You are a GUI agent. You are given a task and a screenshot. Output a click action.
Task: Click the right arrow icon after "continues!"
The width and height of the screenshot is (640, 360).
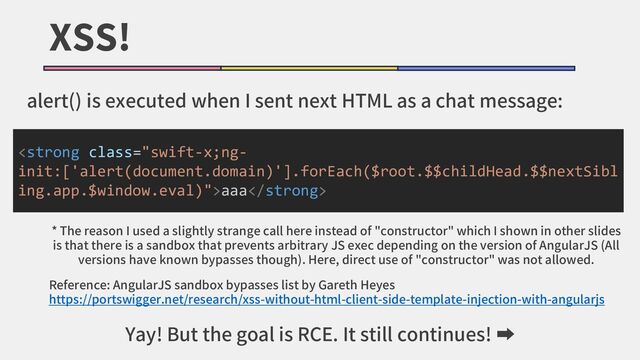click(505, 335)
